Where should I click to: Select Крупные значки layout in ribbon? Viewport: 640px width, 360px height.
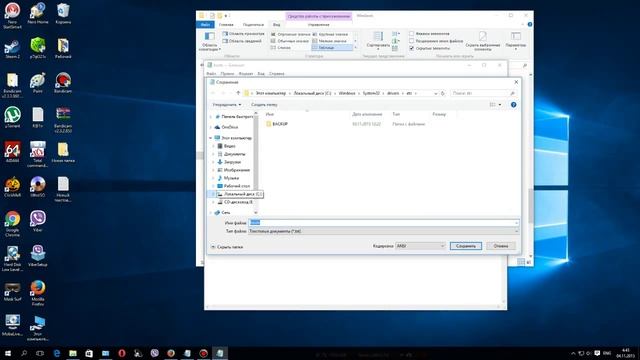pos(331,34)
